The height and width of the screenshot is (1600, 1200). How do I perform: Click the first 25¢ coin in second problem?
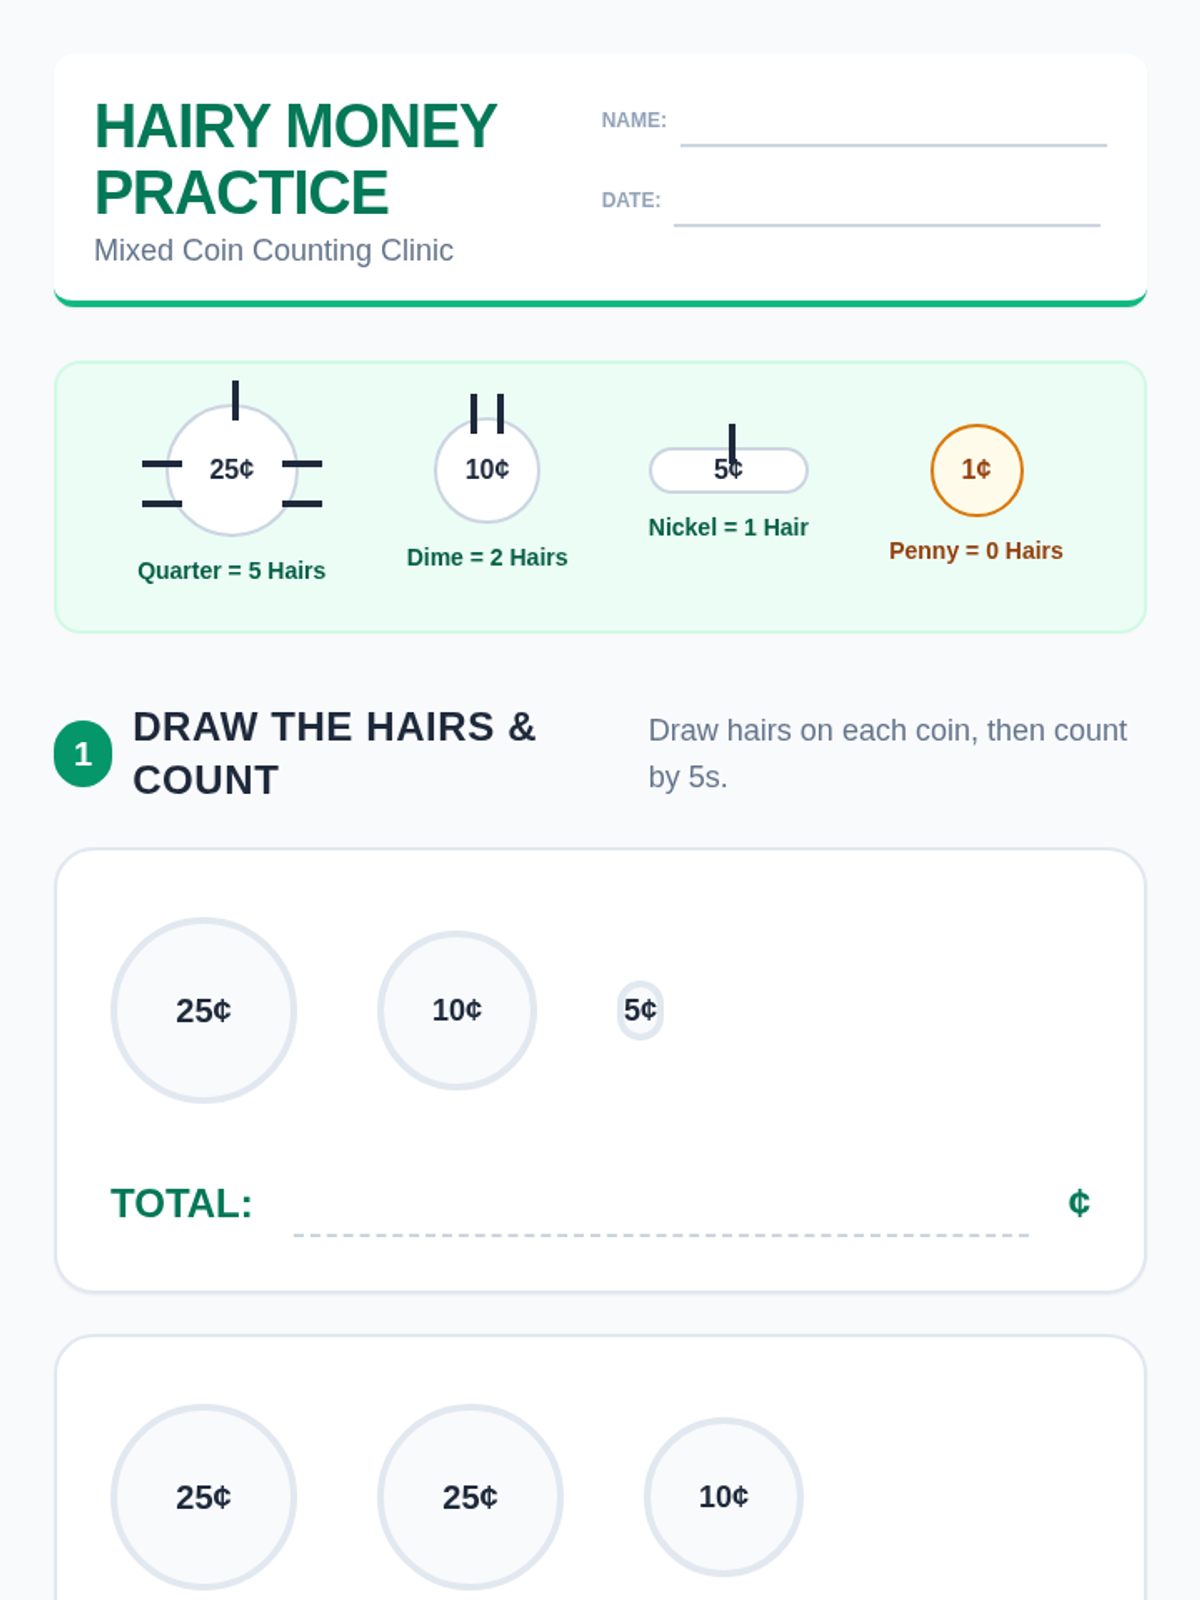coord(204,1497)
